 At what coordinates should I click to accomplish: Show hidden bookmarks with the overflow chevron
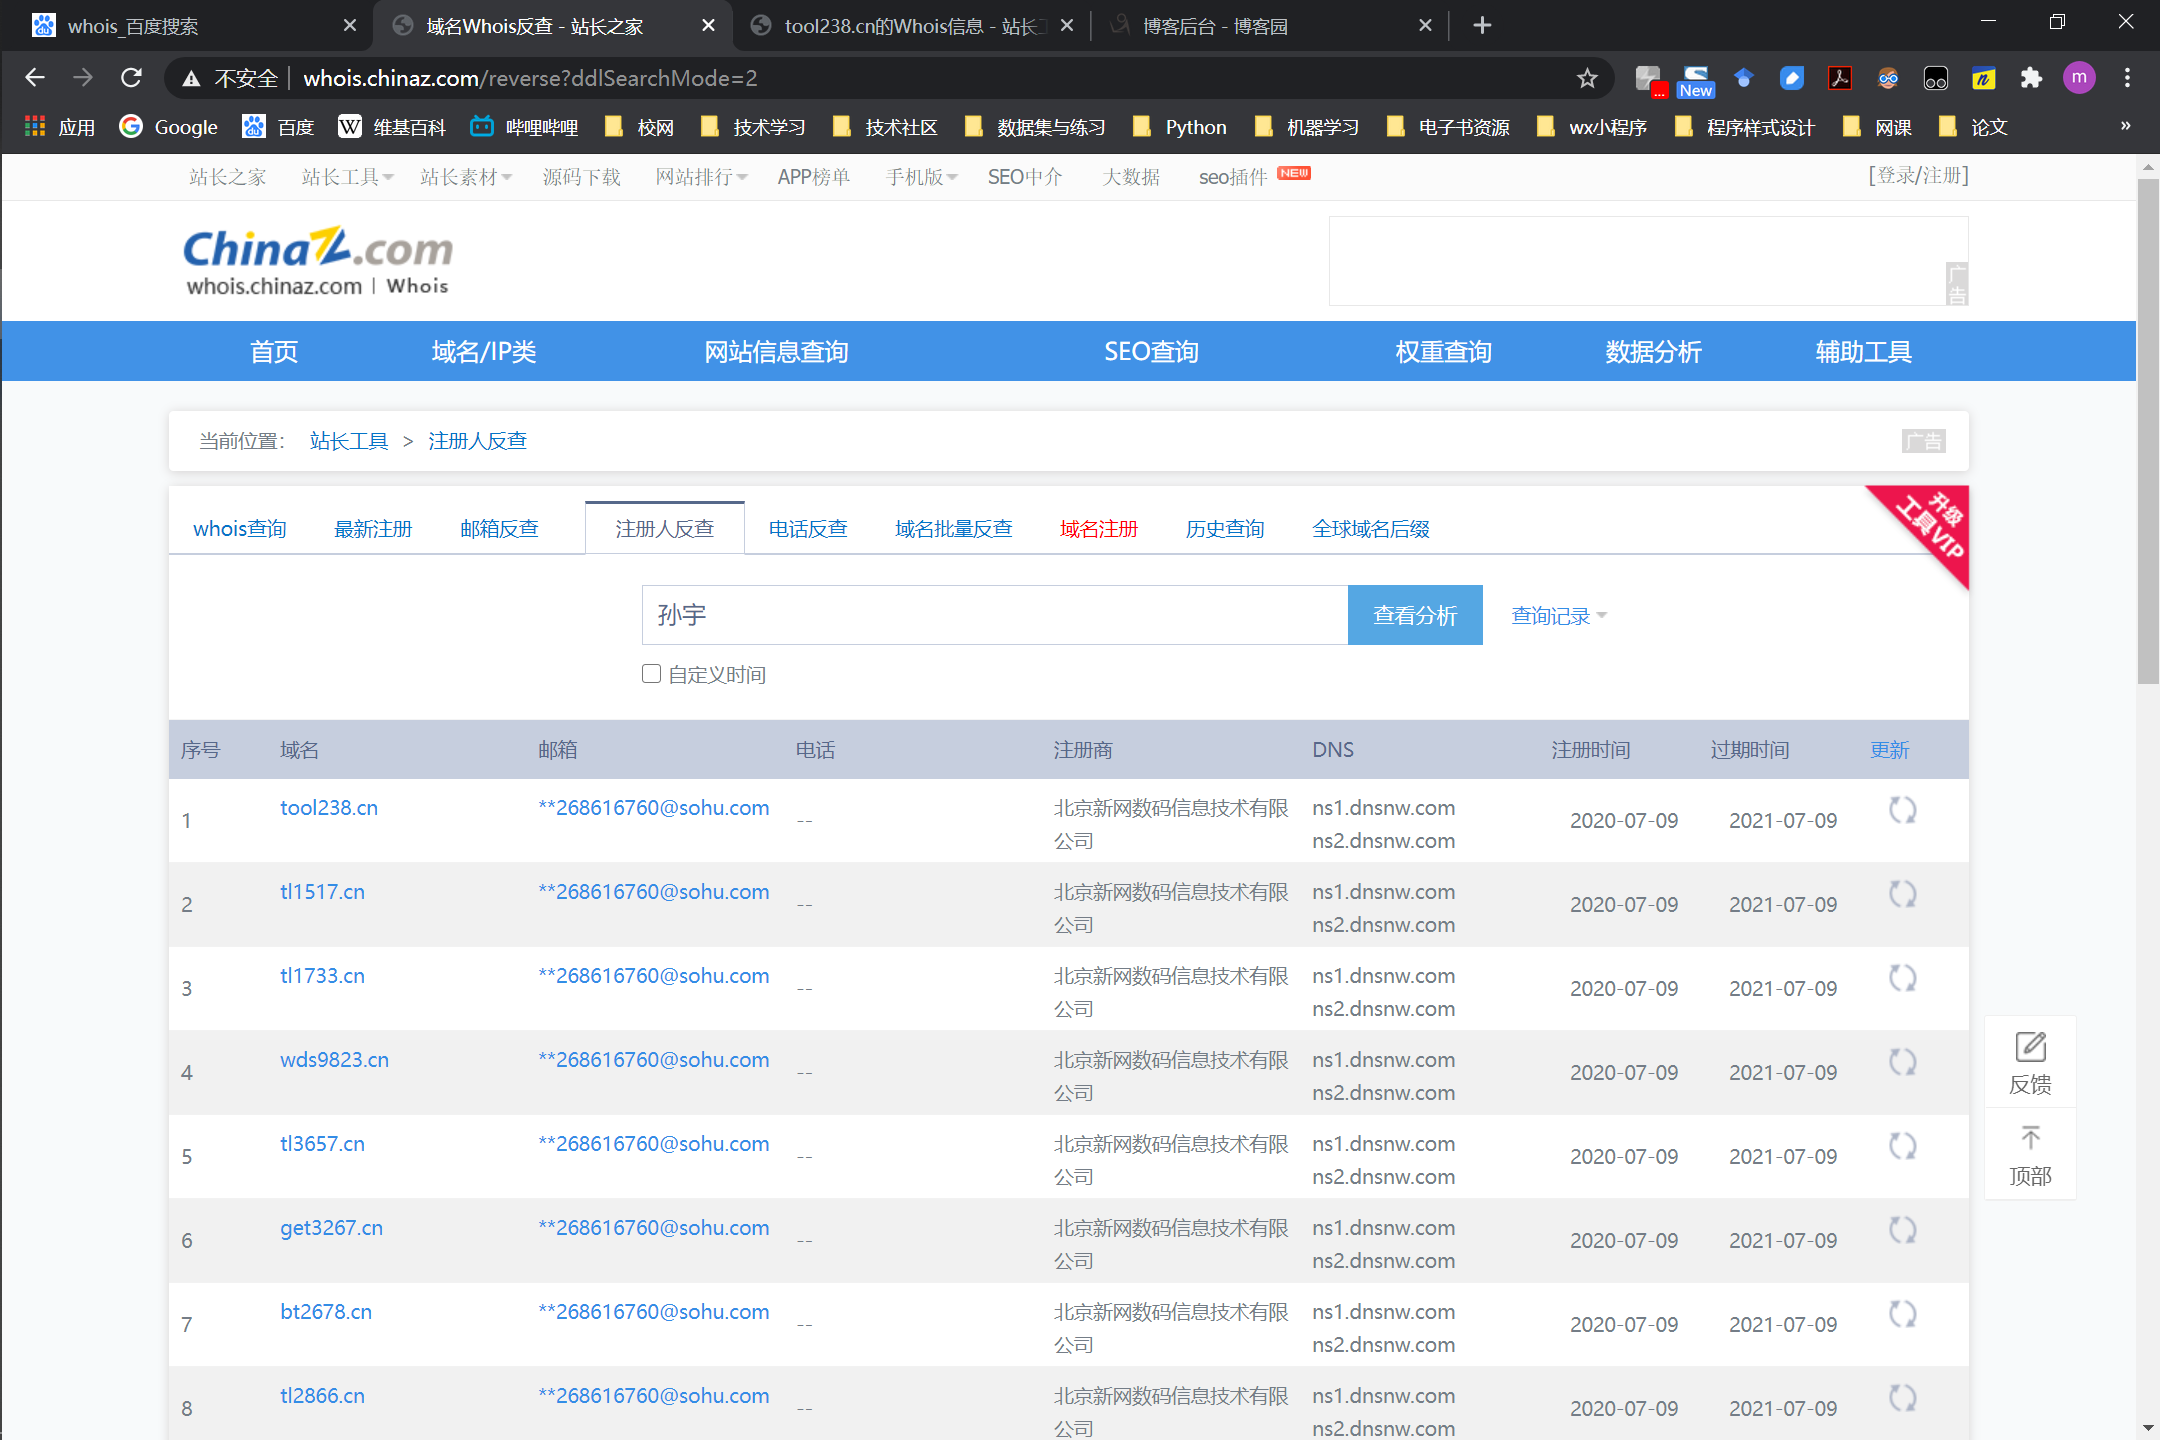2125,126
